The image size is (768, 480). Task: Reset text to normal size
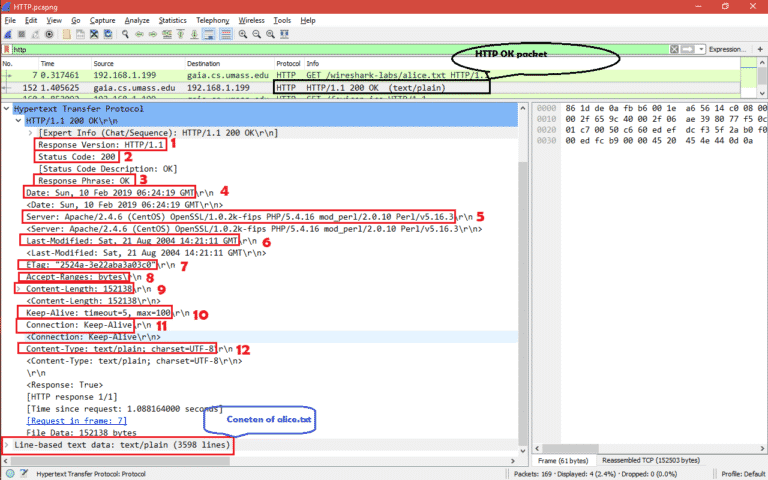coord(270,34)
